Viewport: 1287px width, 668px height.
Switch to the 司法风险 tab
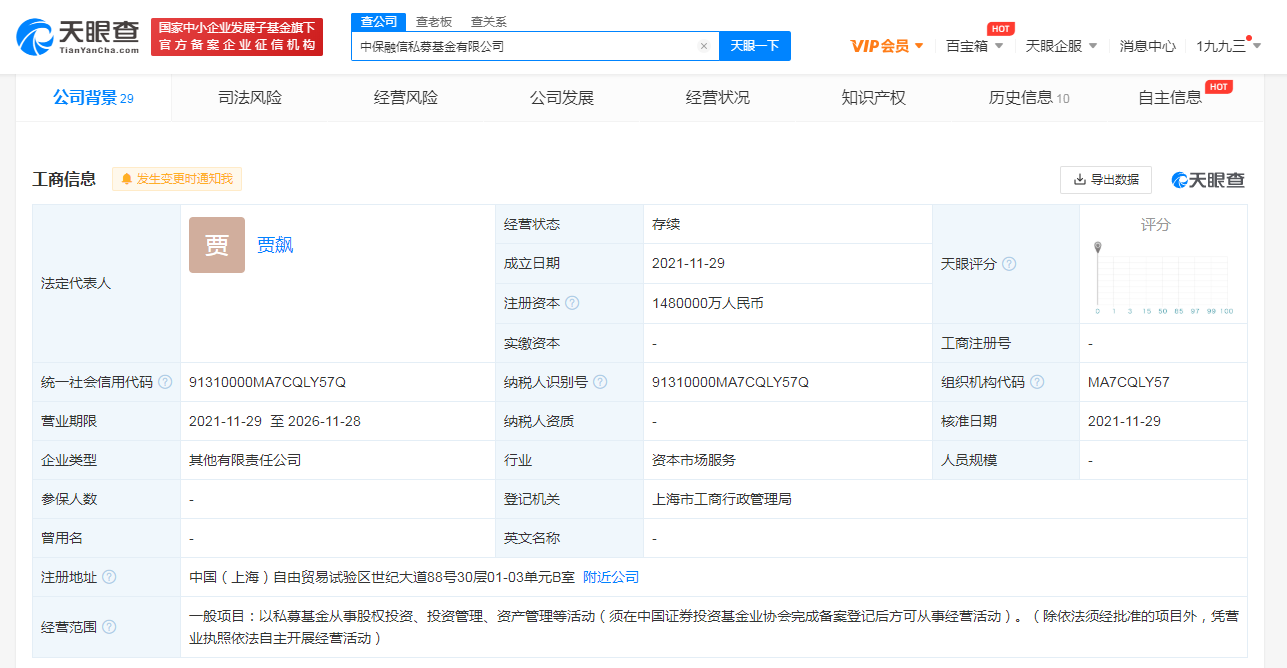[x=251, y=97]
